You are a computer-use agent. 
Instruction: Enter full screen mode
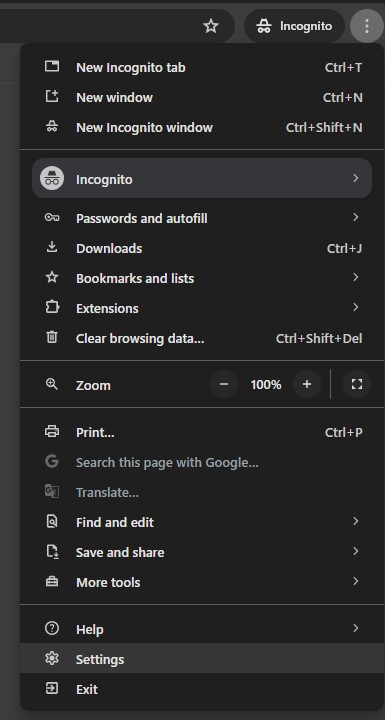357,384
